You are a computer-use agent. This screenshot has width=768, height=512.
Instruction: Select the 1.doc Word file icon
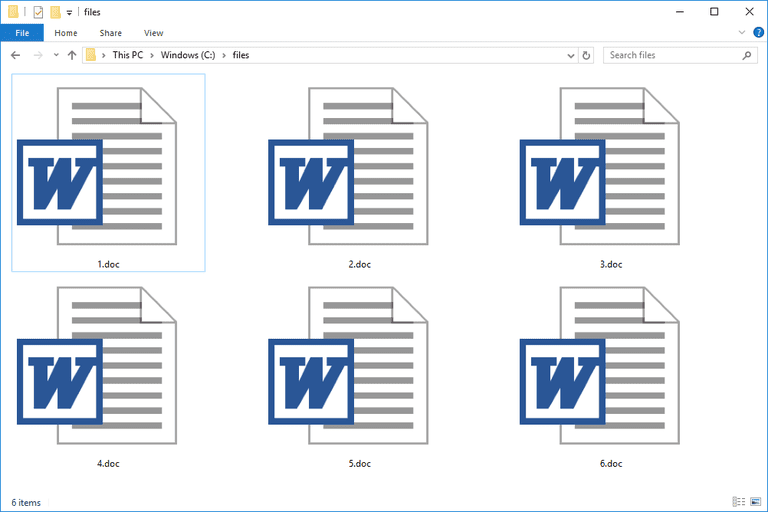click(97, 166)
